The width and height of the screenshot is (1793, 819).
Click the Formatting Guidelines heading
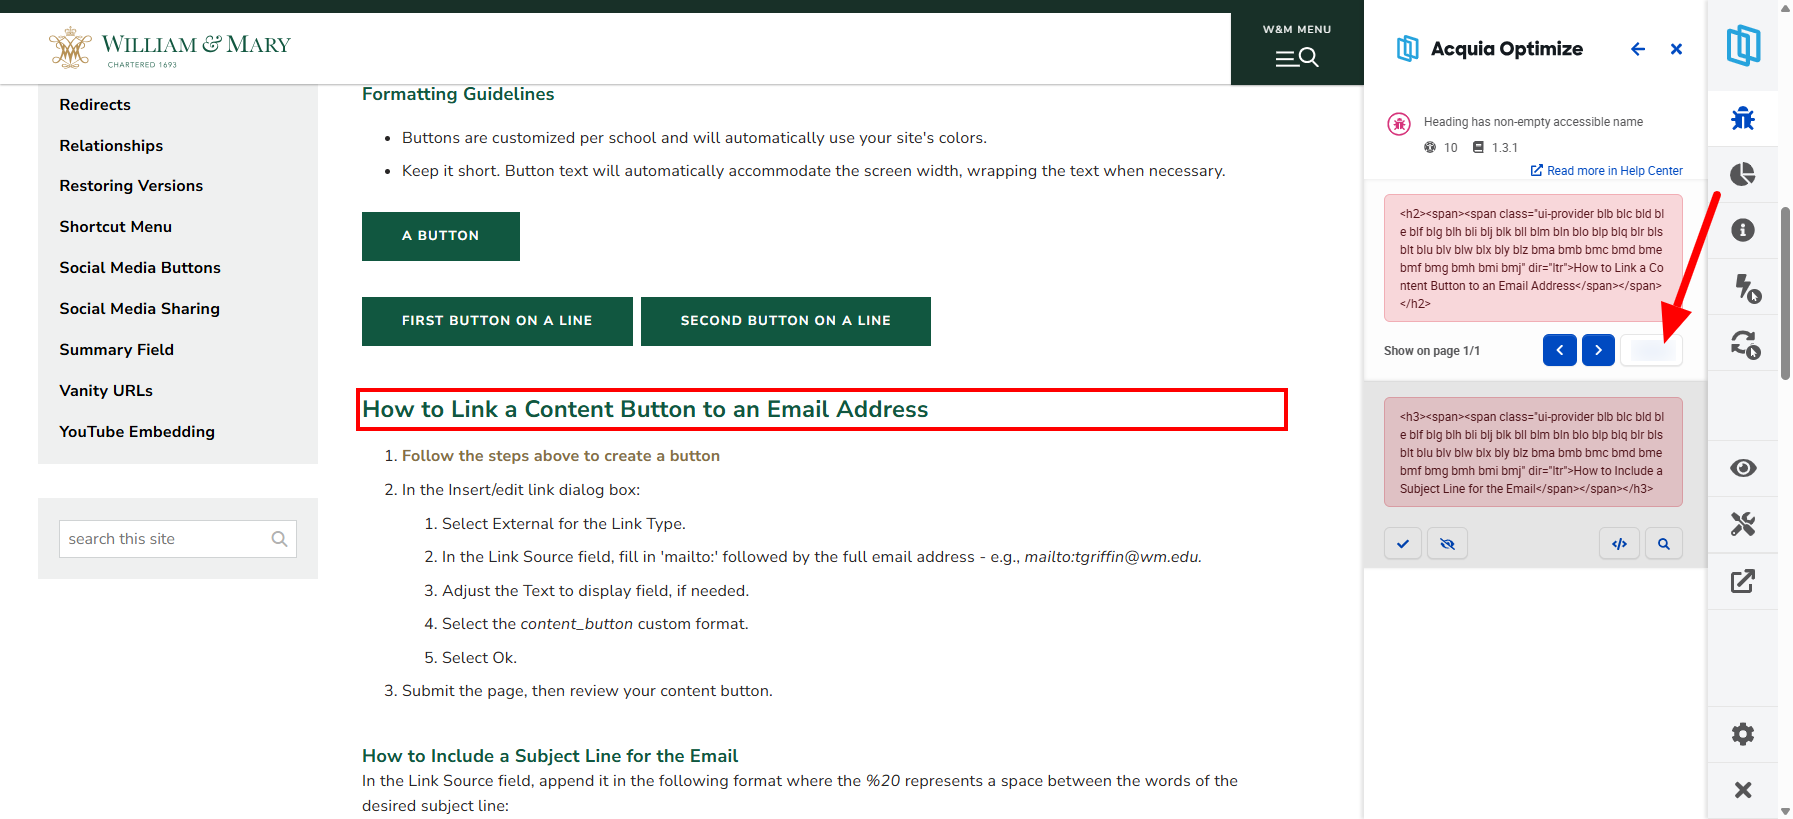(458, 94)
